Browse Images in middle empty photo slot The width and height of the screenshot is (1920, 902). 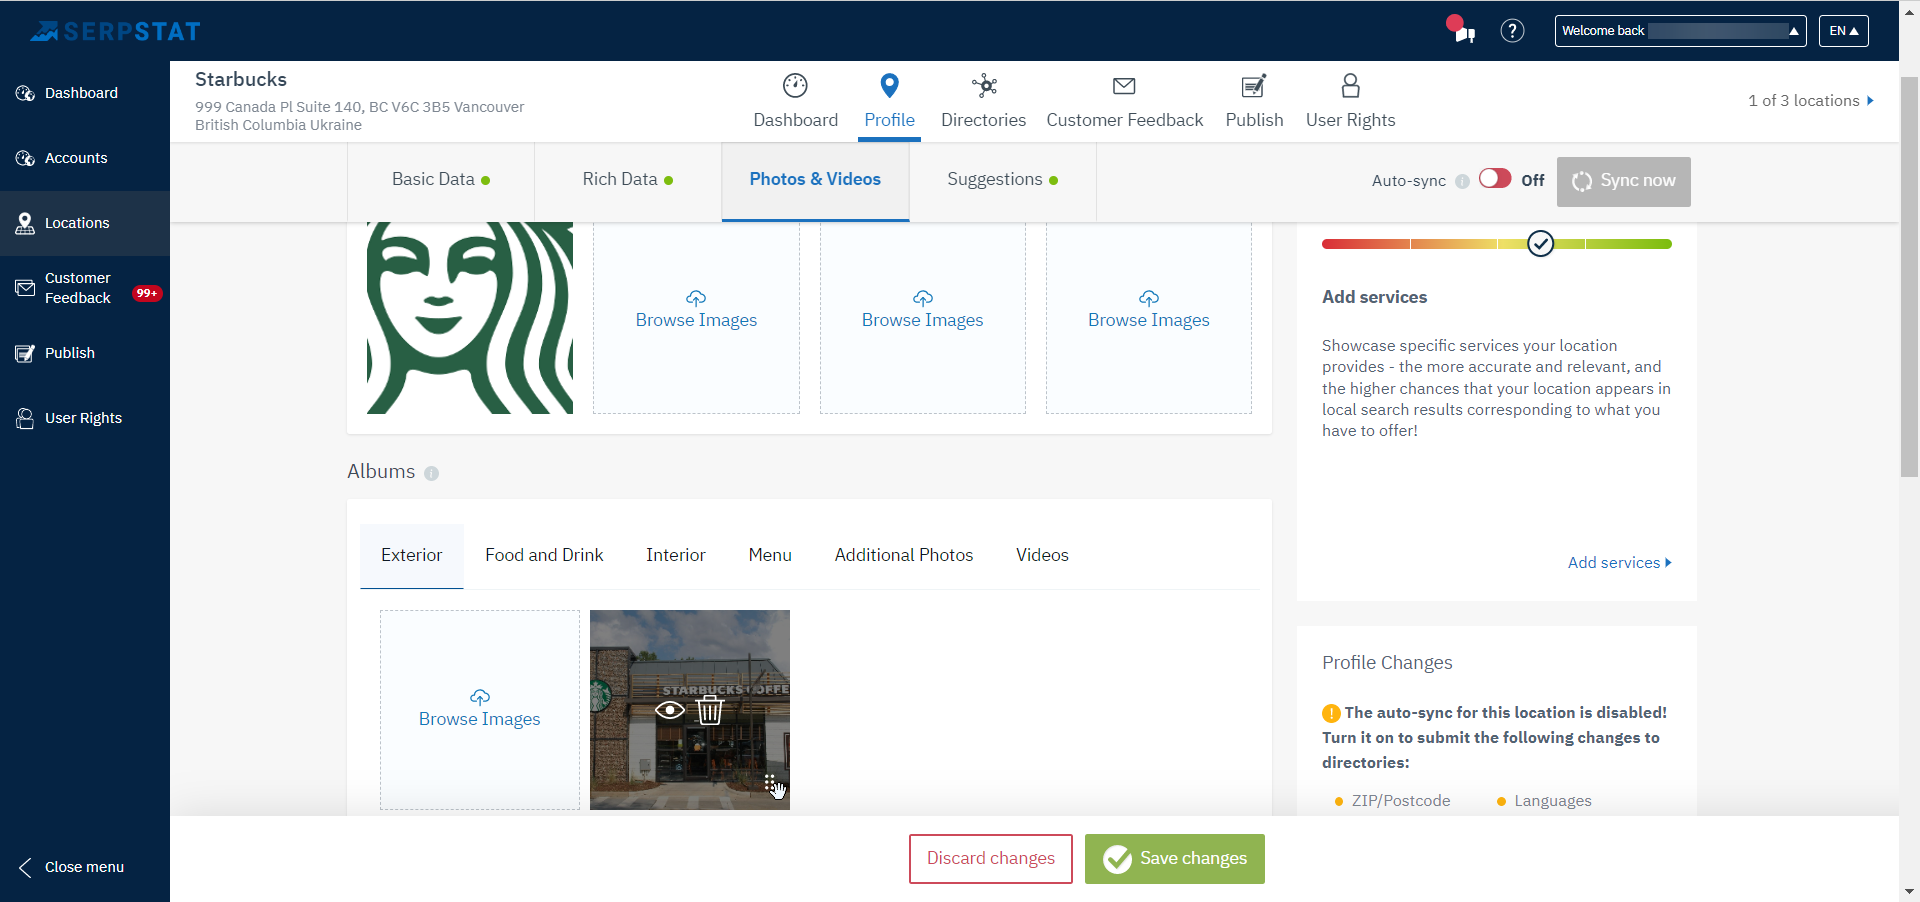922,311
